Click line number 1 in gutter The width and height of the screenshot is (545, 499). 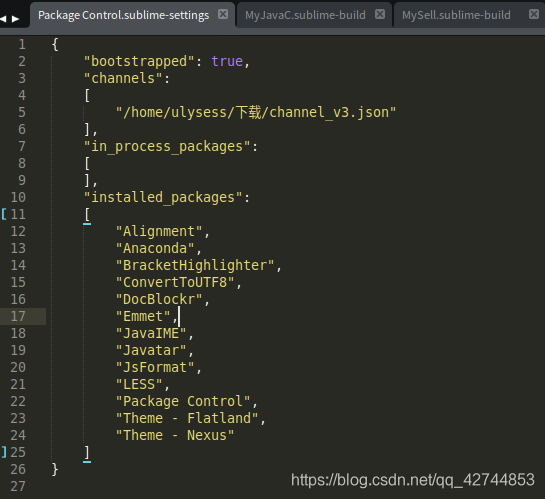22,44
